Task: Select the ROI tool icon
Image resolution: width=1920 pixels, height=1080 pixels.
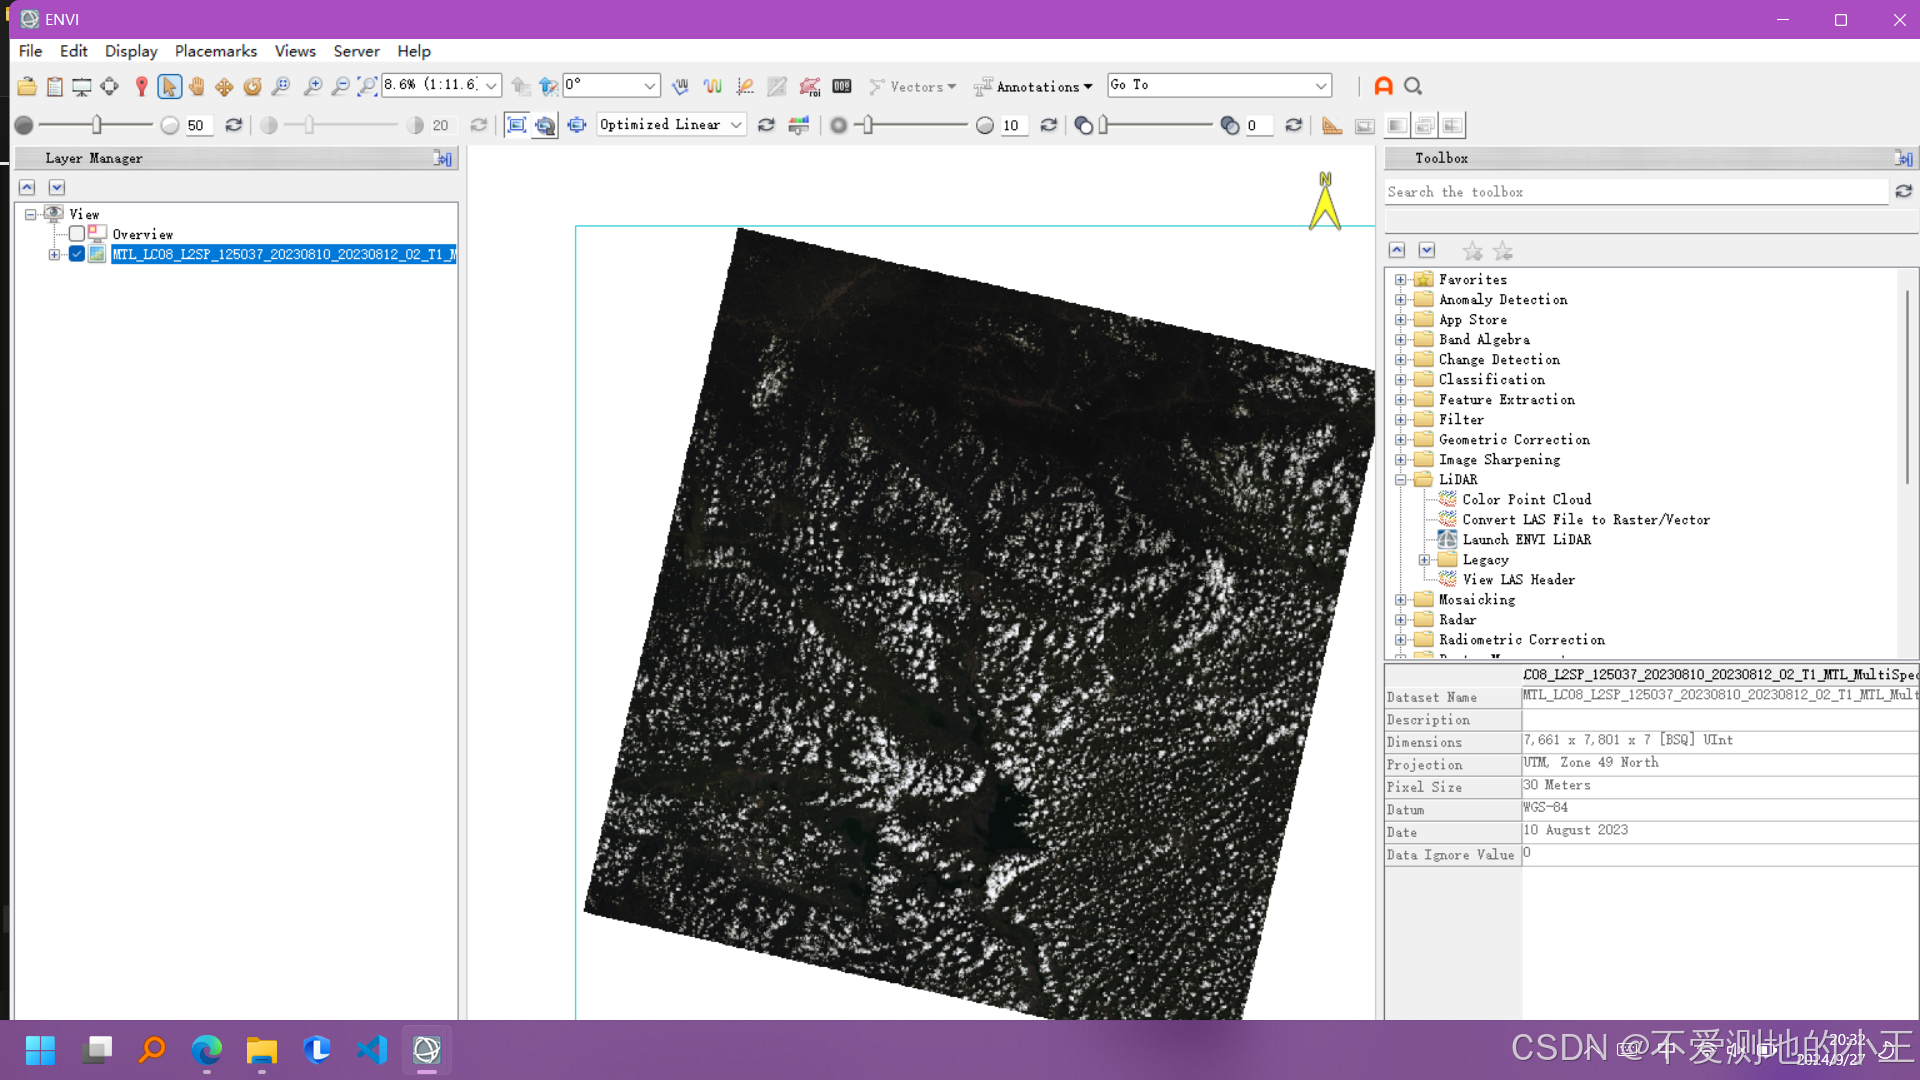Action: (810, 86)
